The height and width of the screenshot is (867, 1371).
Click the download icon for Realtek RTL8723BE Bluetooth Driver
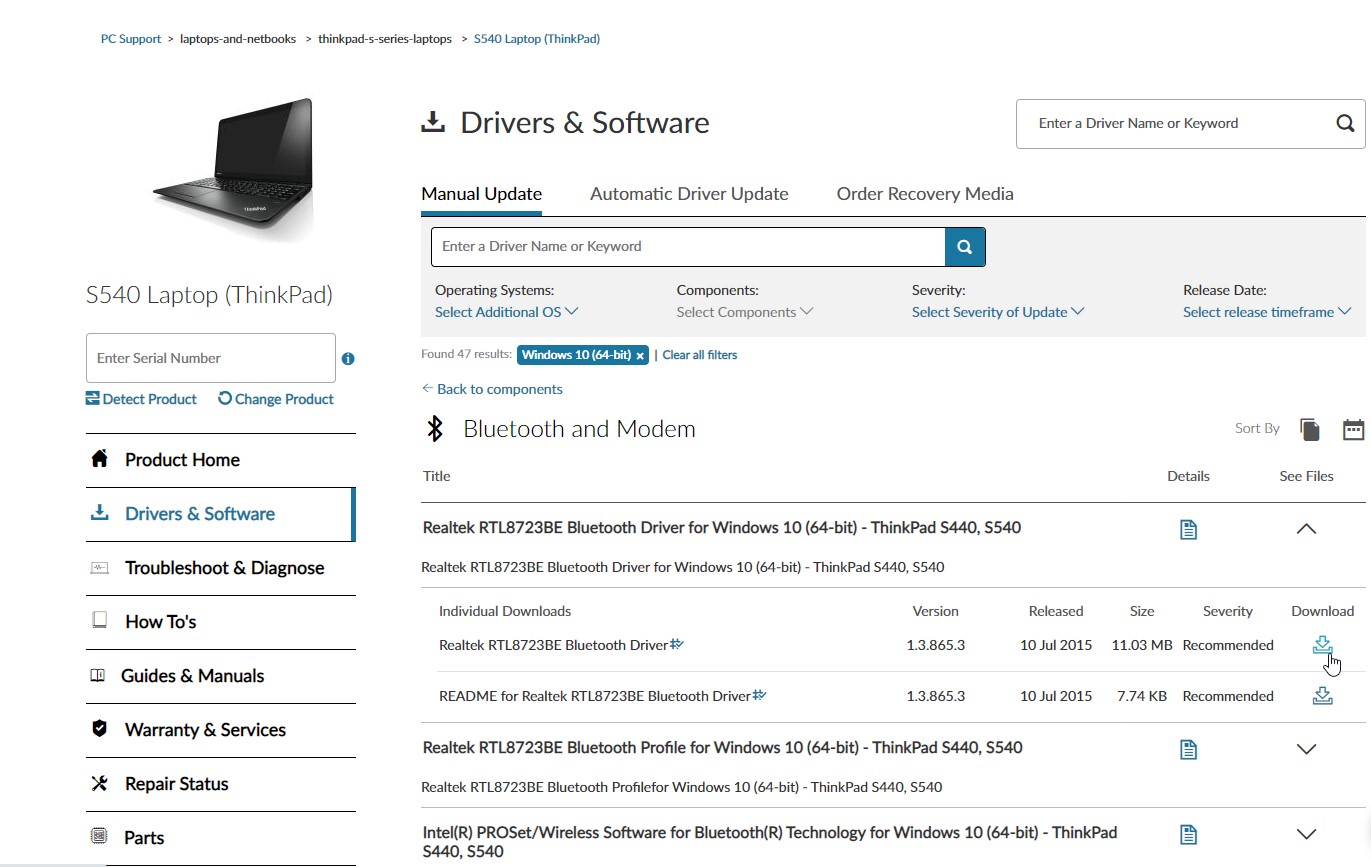[1322, 644]
